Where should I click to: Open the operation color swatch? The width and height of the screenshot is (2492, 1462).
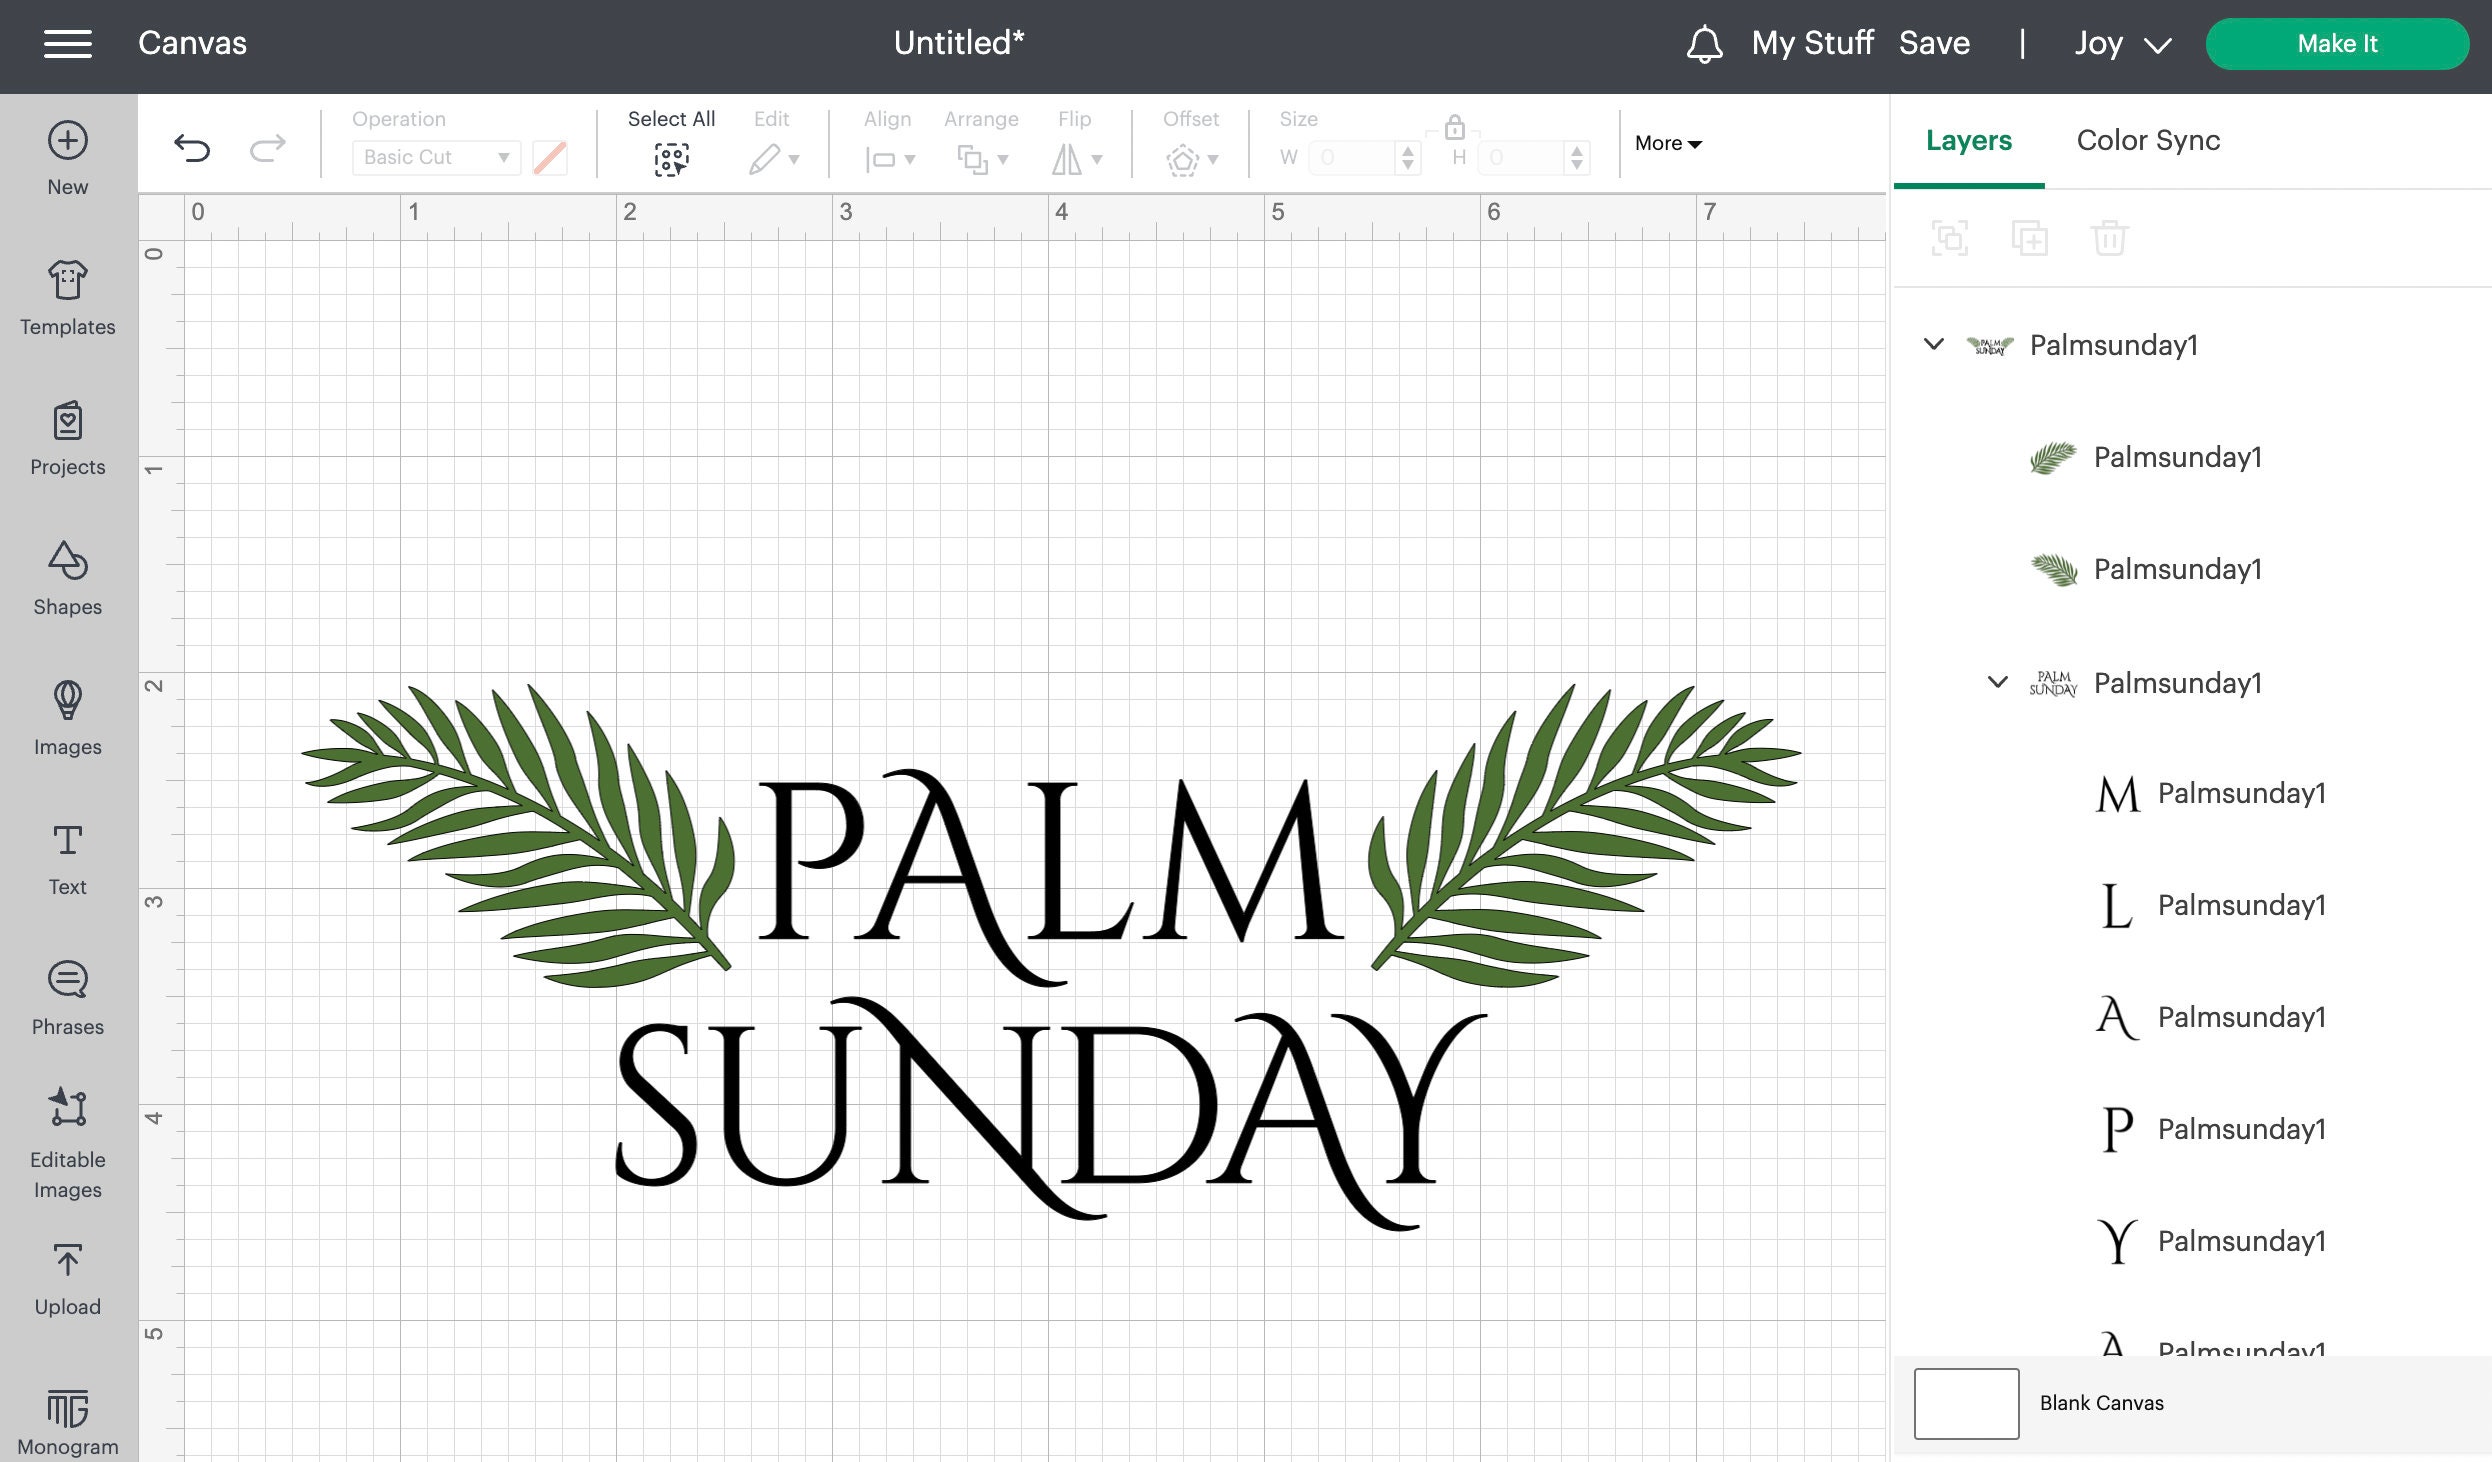point(550,157)
